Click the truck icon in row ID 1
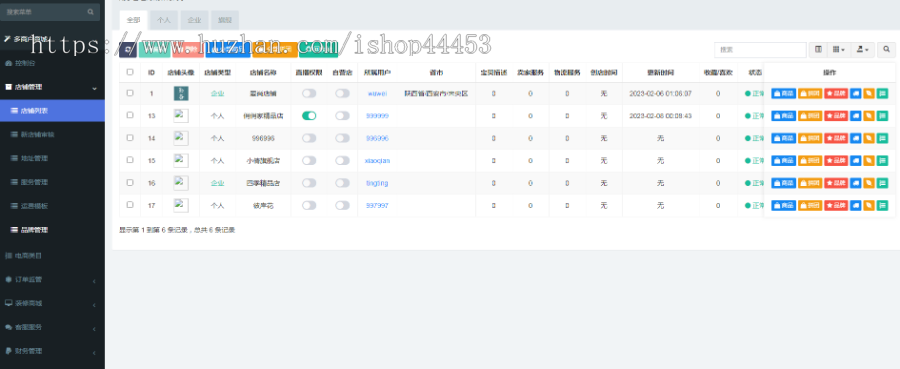The height and width of the screenshot is (369, 900). click(x=856, y=94)
